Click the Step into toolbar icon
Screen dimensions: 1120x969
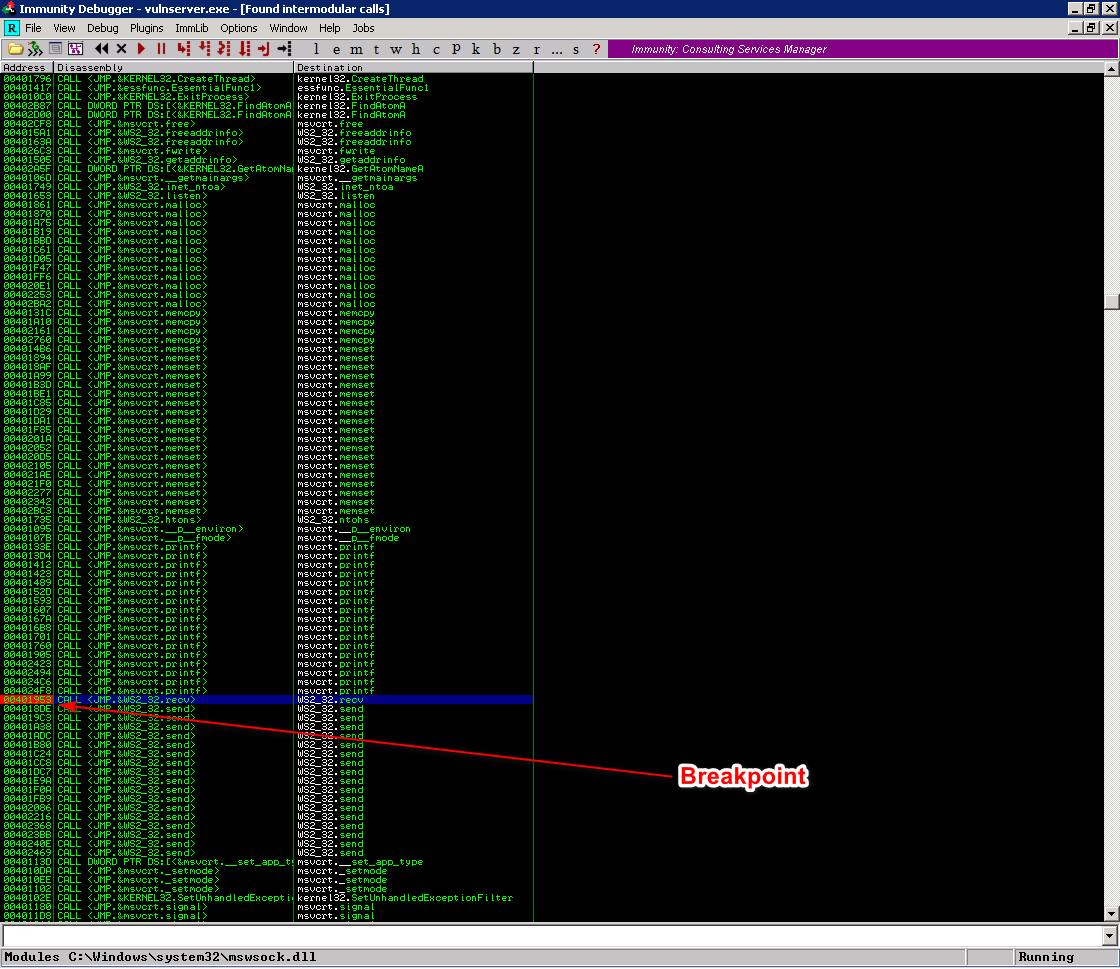click(x=184, y=49)
